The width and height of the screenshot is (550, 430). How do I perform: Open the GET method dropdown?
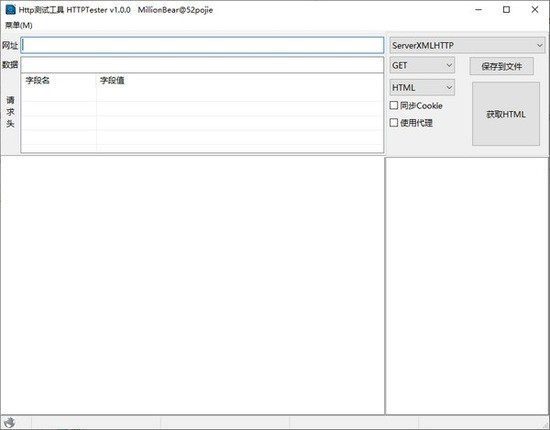pos(422,65)
